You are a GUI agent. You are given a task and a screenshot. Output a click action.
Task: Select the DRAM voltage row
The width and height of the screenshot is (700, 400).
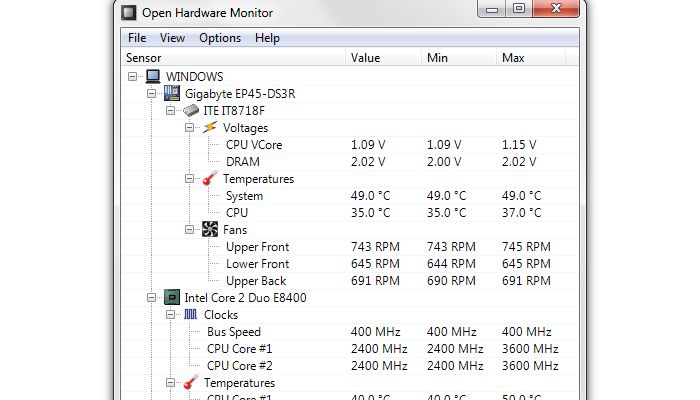coord(350,162)
